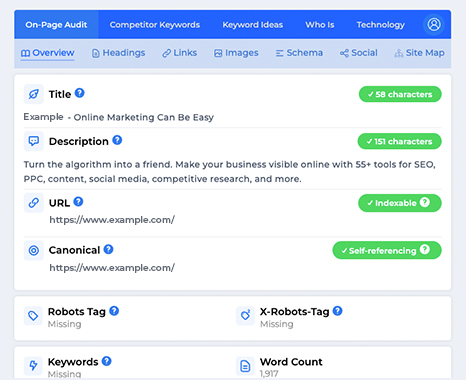Click the Title section planet icon
Viewport: 466px width, 380px height.
pos(34,94)
